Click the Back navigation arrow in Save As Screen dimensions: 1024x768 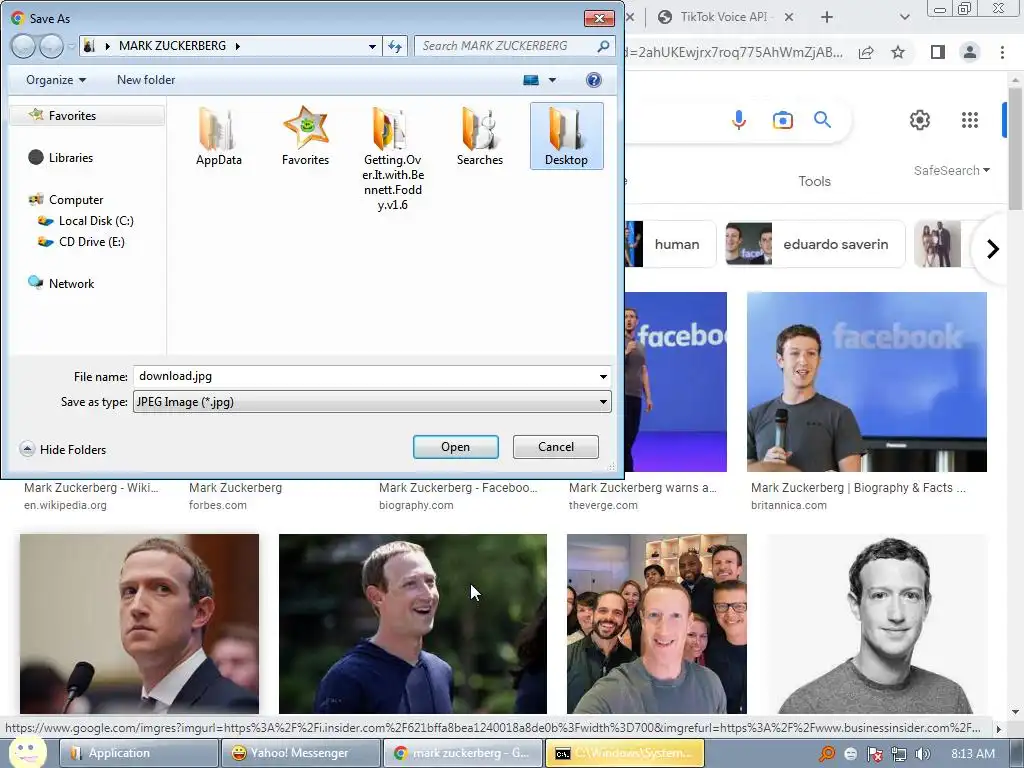(24, 46)
